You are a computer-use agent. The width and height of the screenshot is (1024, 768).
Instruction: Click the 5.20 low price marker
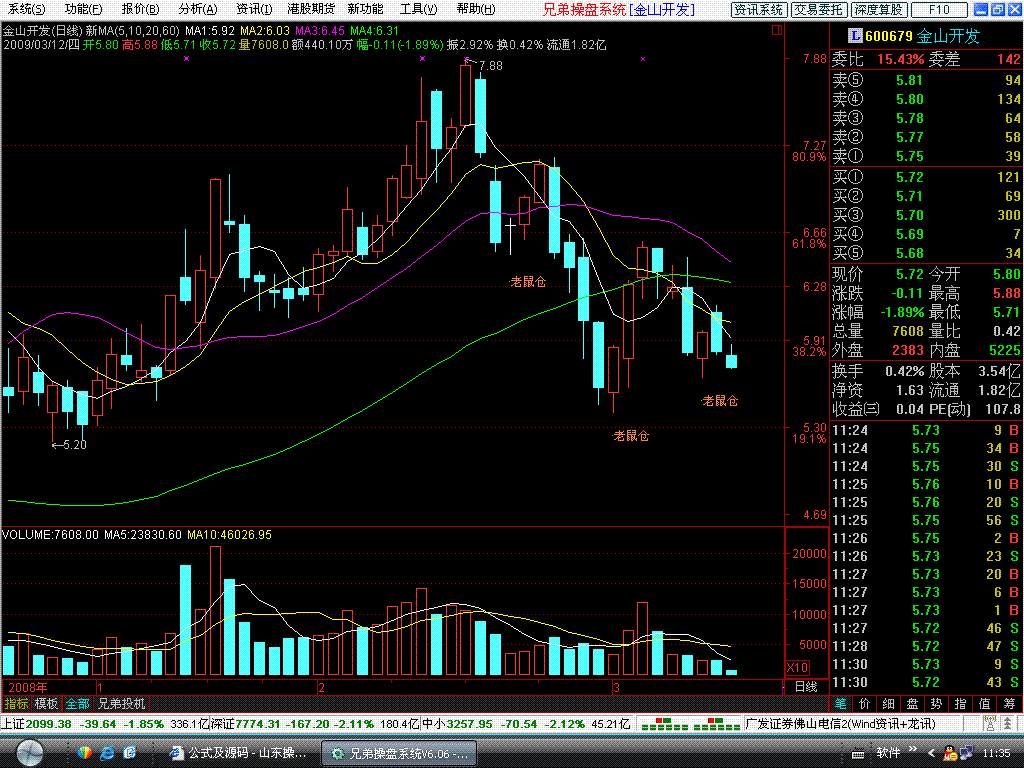74,445
